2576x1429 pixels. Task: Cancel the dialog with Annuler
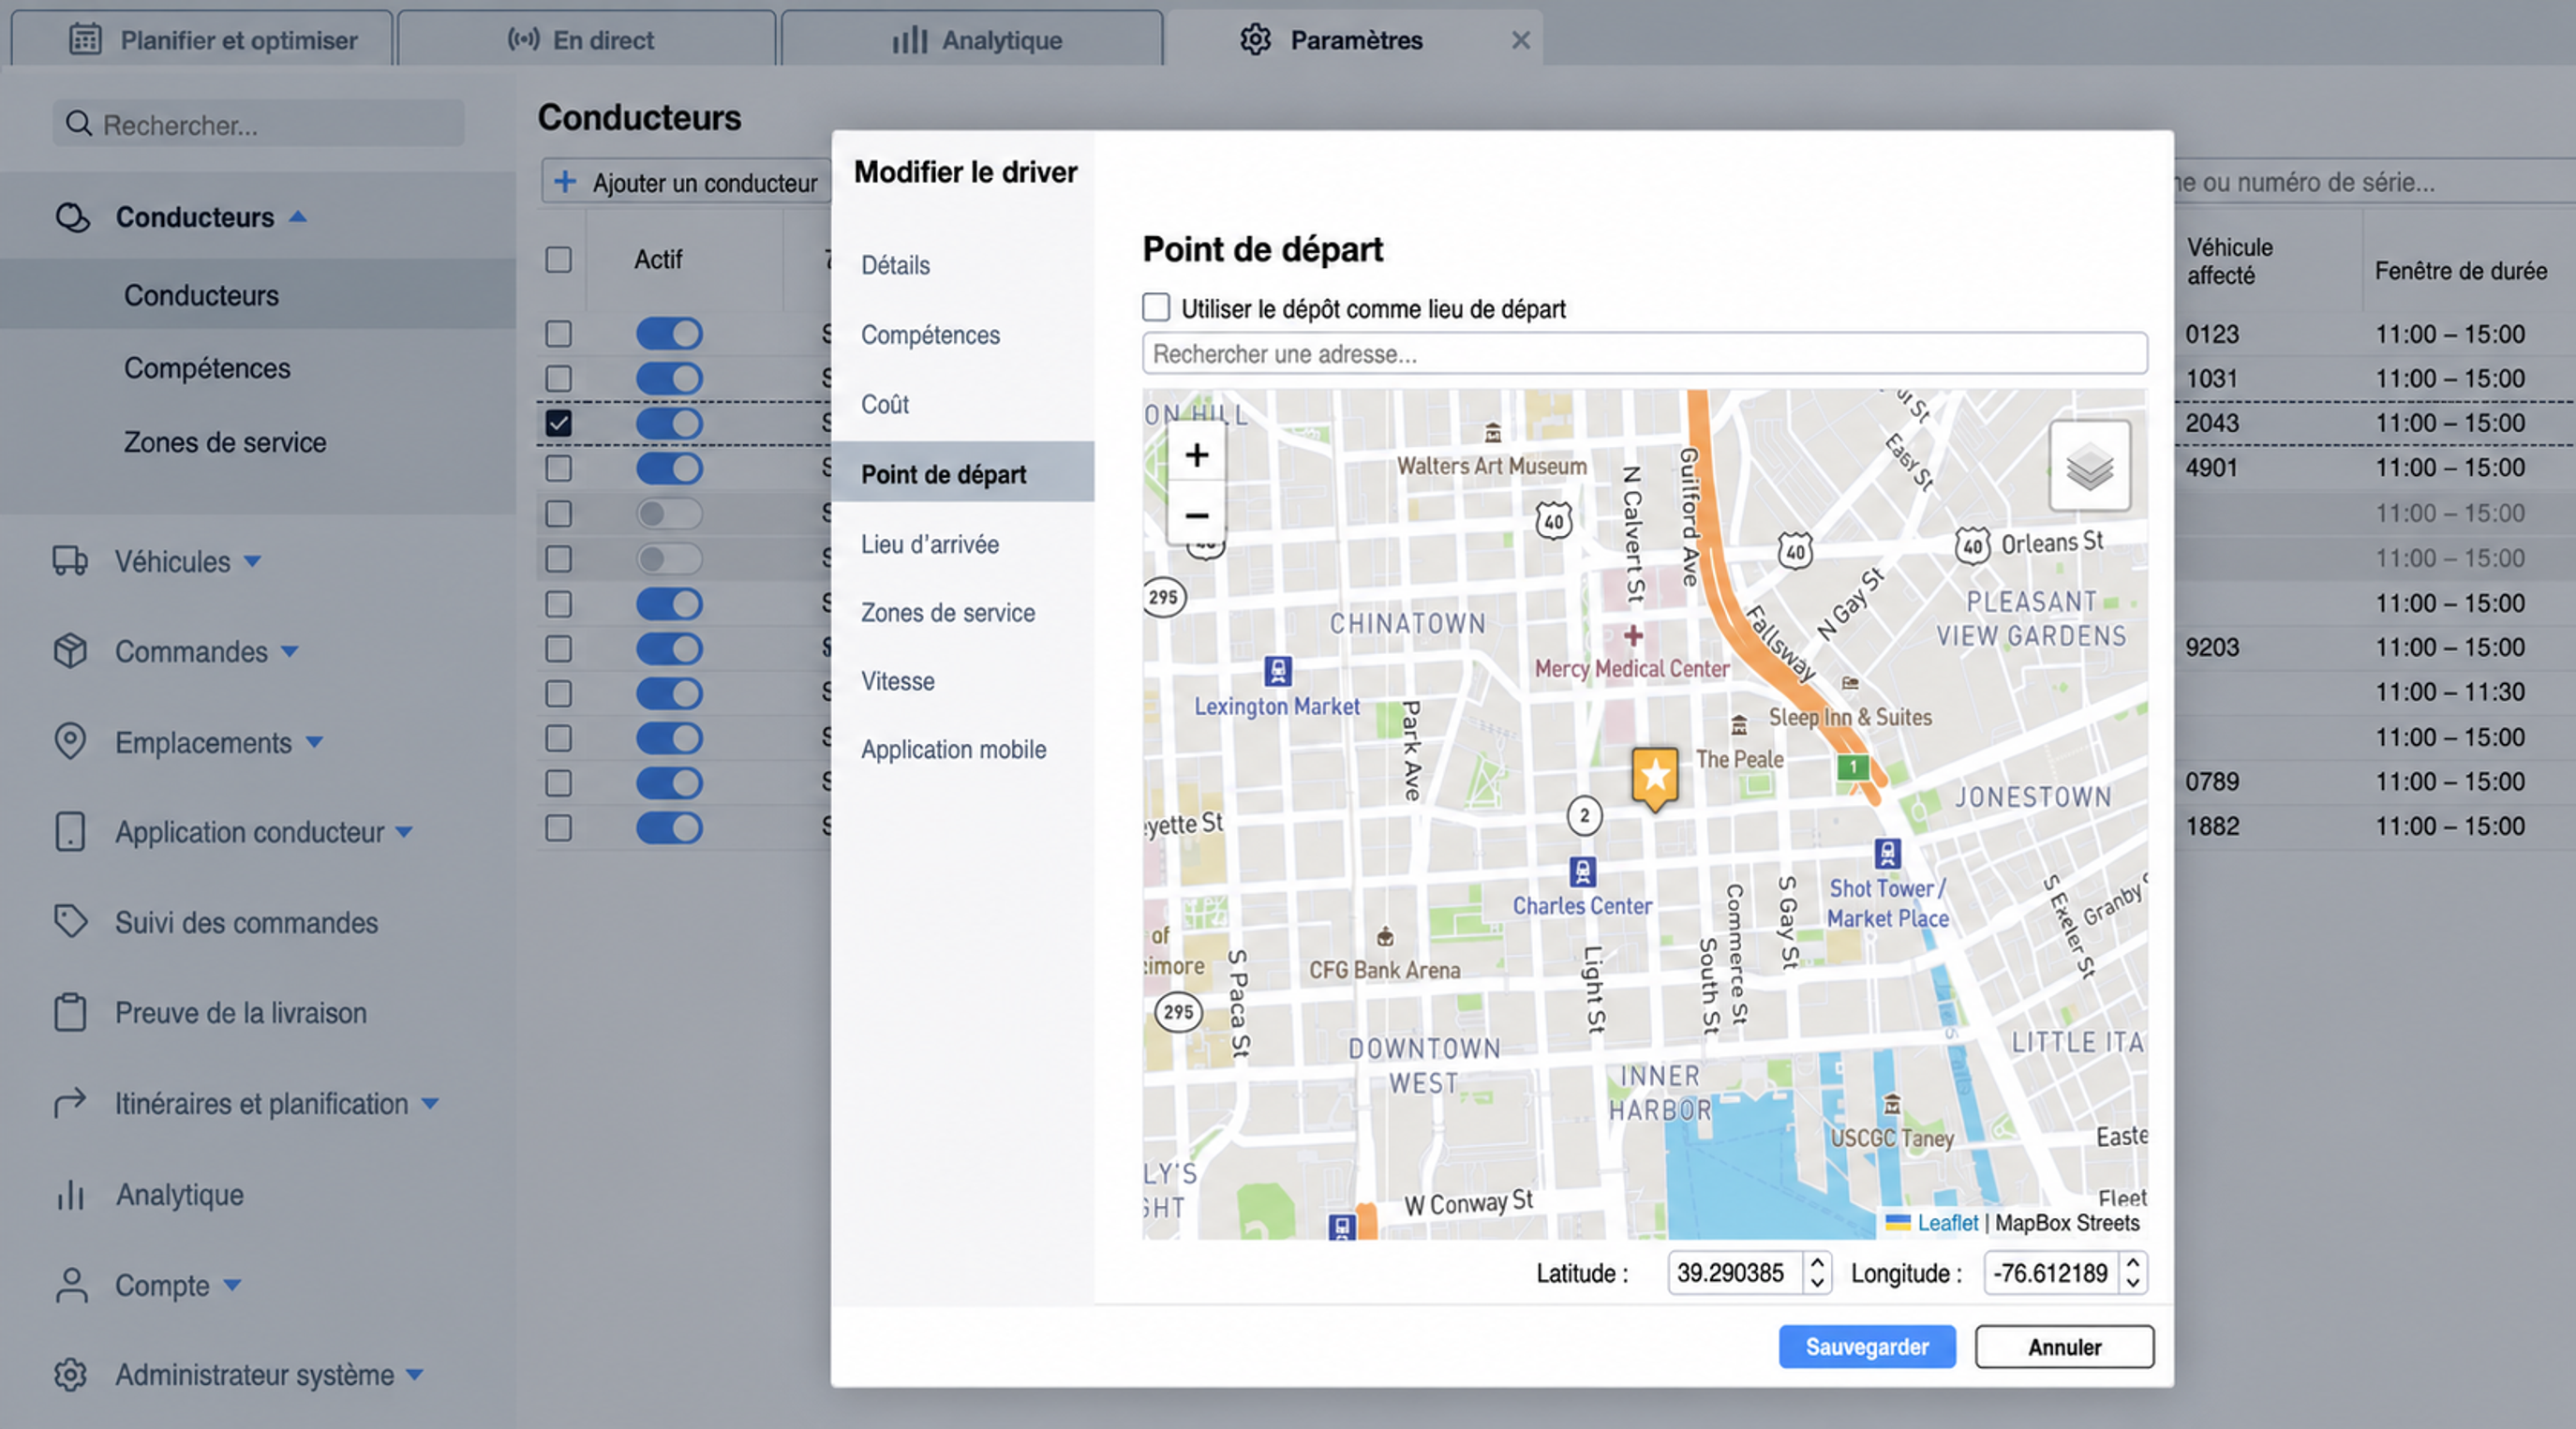tap(2064, 1347)
